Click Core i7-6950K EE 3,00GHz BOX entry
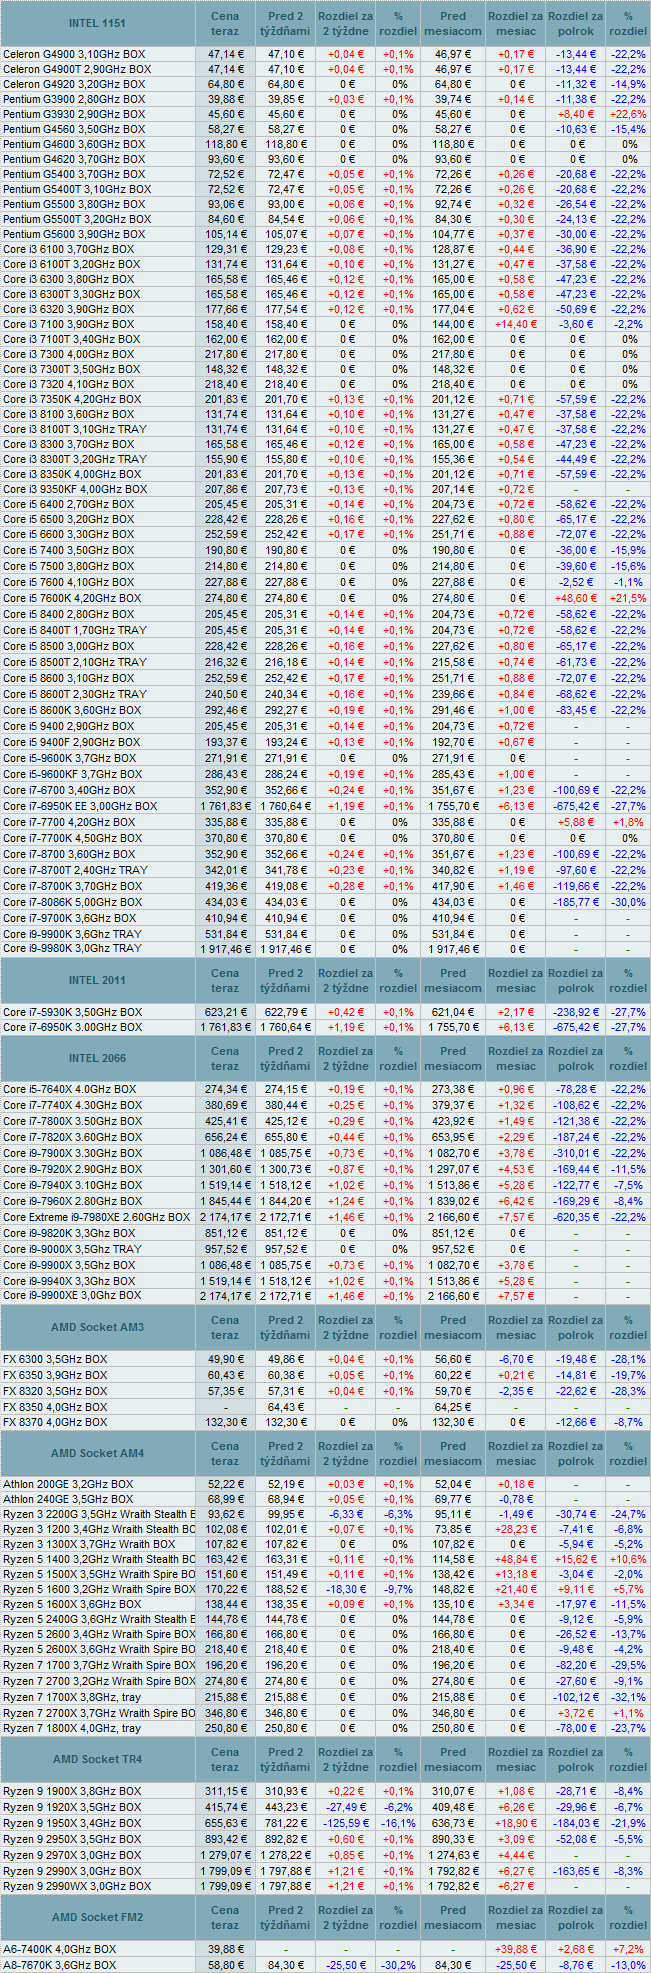 coord(80,806)
